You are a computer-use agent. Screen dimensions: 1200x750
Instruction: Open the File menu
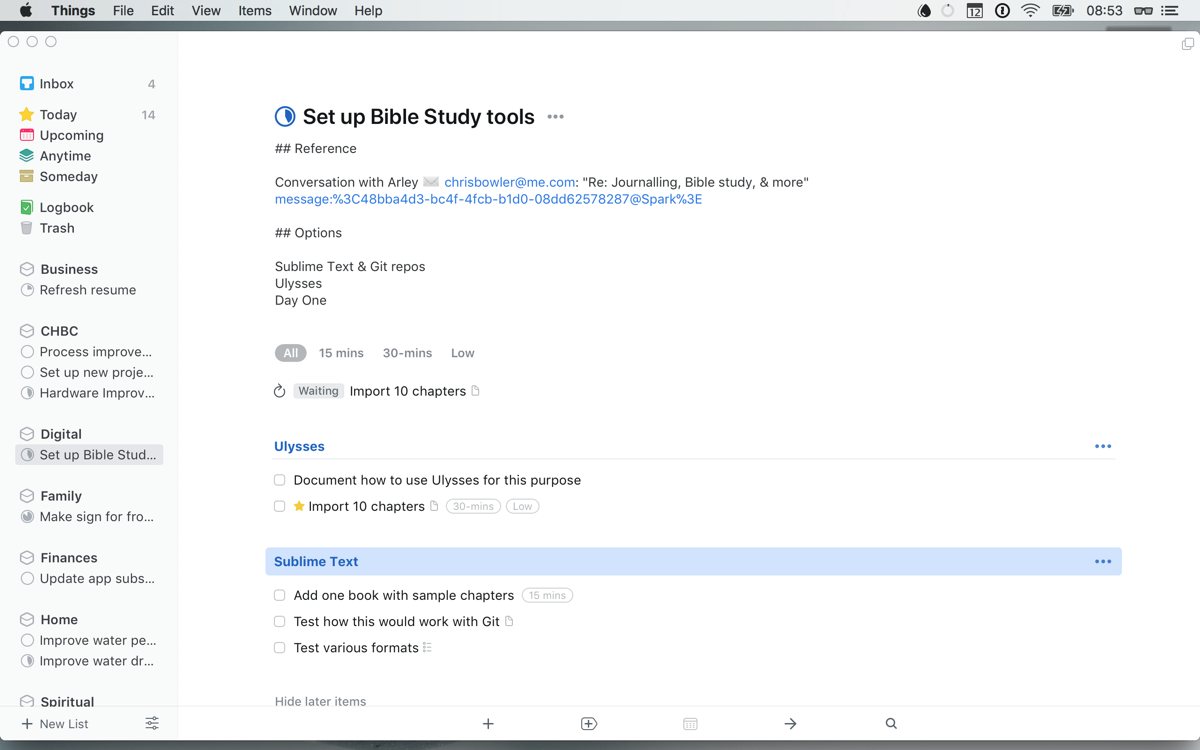[x=123, y=11]
